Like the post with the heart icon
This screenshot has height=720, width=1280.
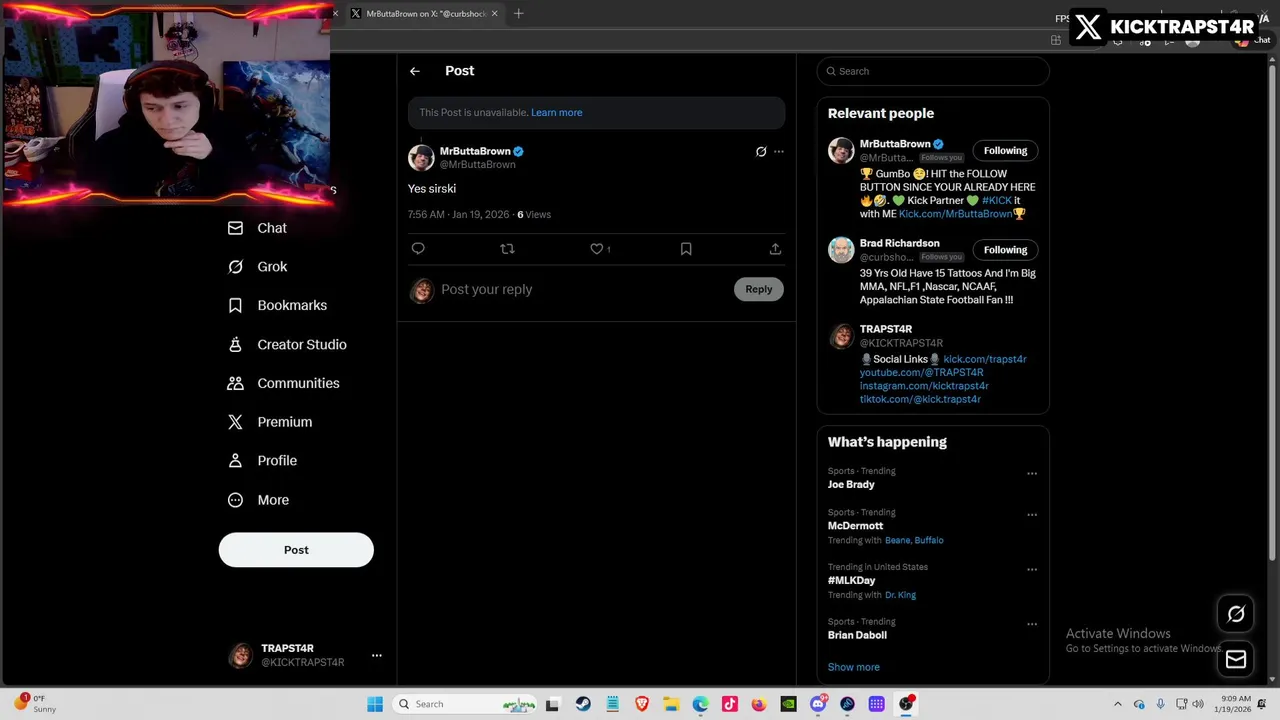coord(597,249)
